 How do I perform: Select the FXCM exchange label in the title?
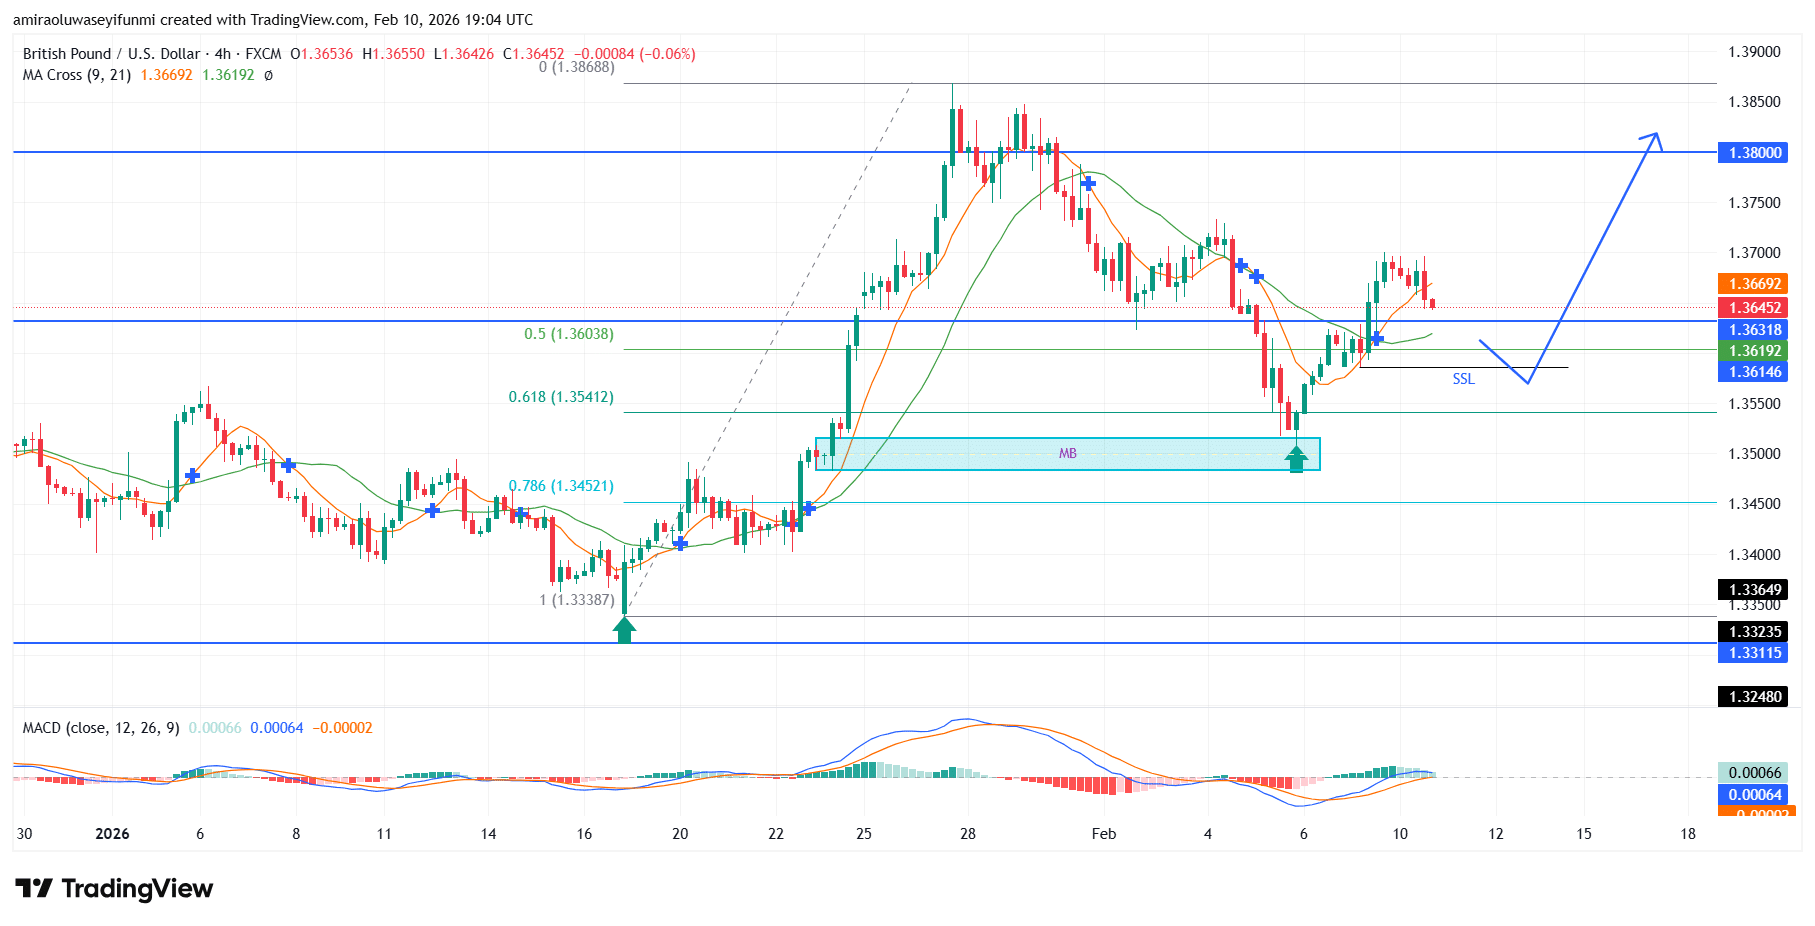tap(259, 55)
